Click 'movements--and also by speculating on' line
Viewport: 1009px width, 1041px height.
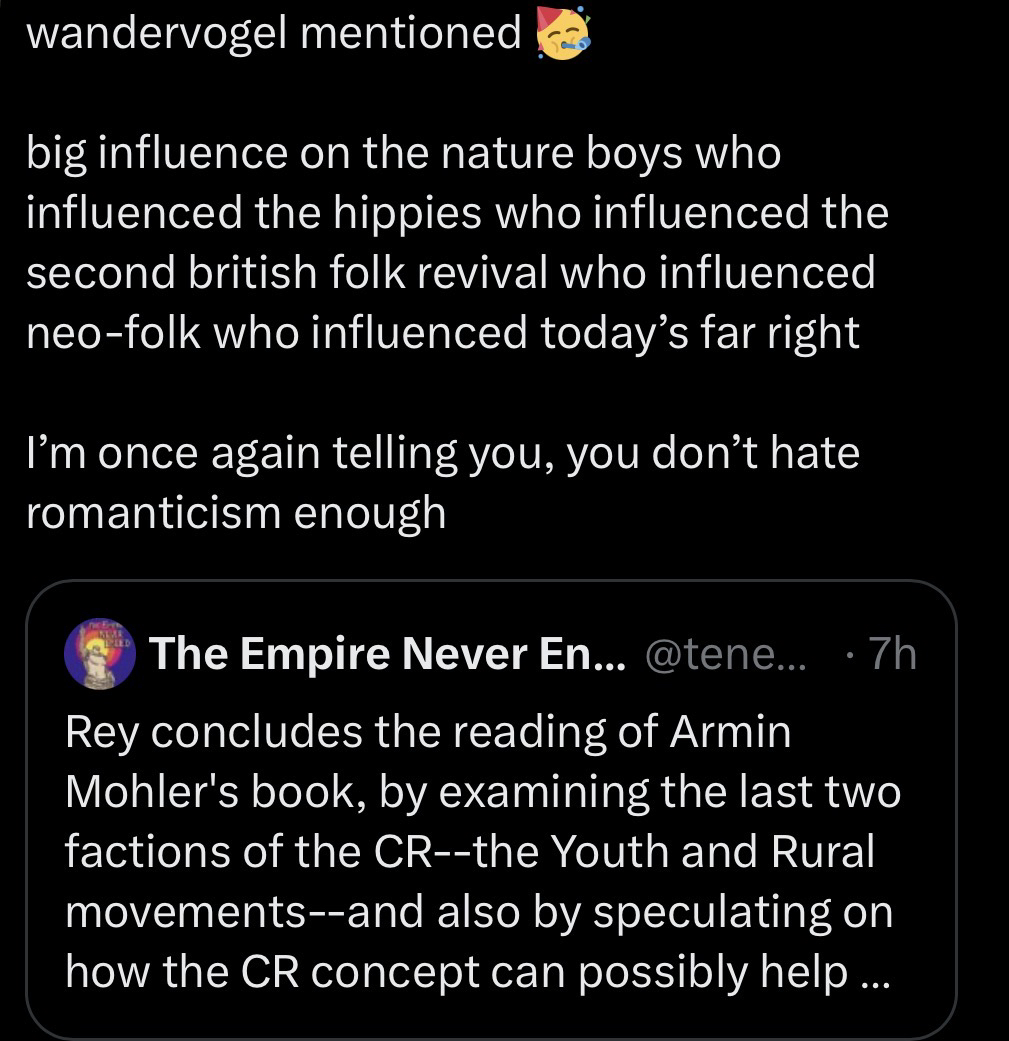pyautogui.click(x=478, y=912)
